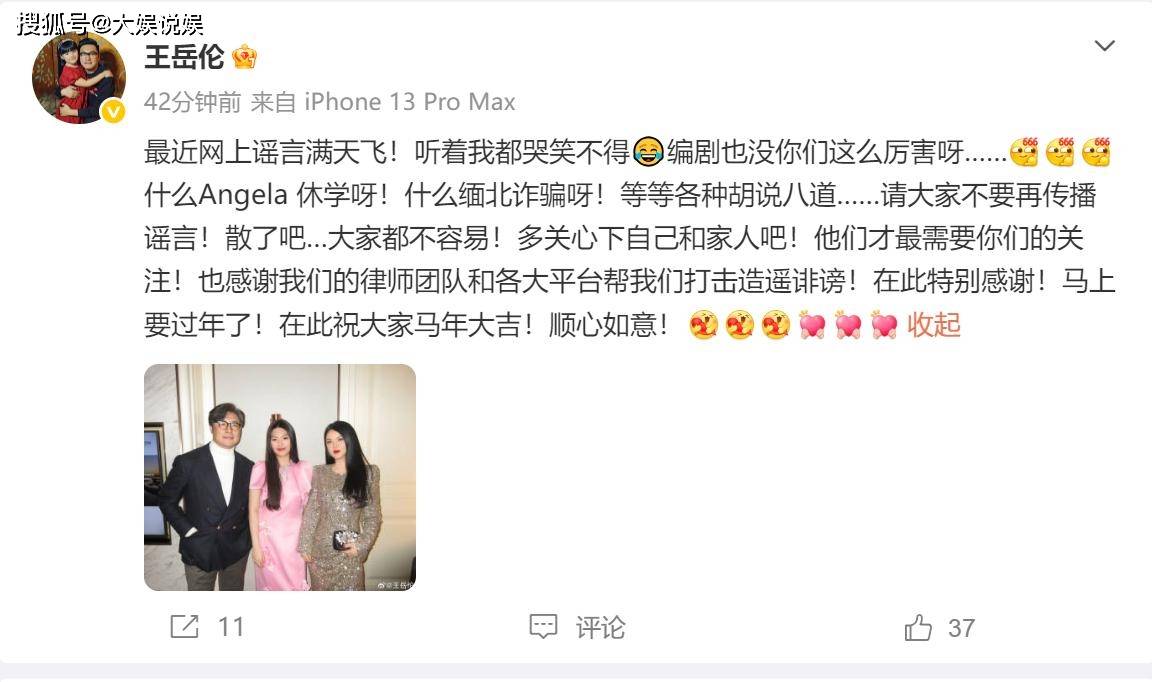Click the last pink heart emoji
The width and height of the screenshot is (1152, 682).
click(884, 324)
